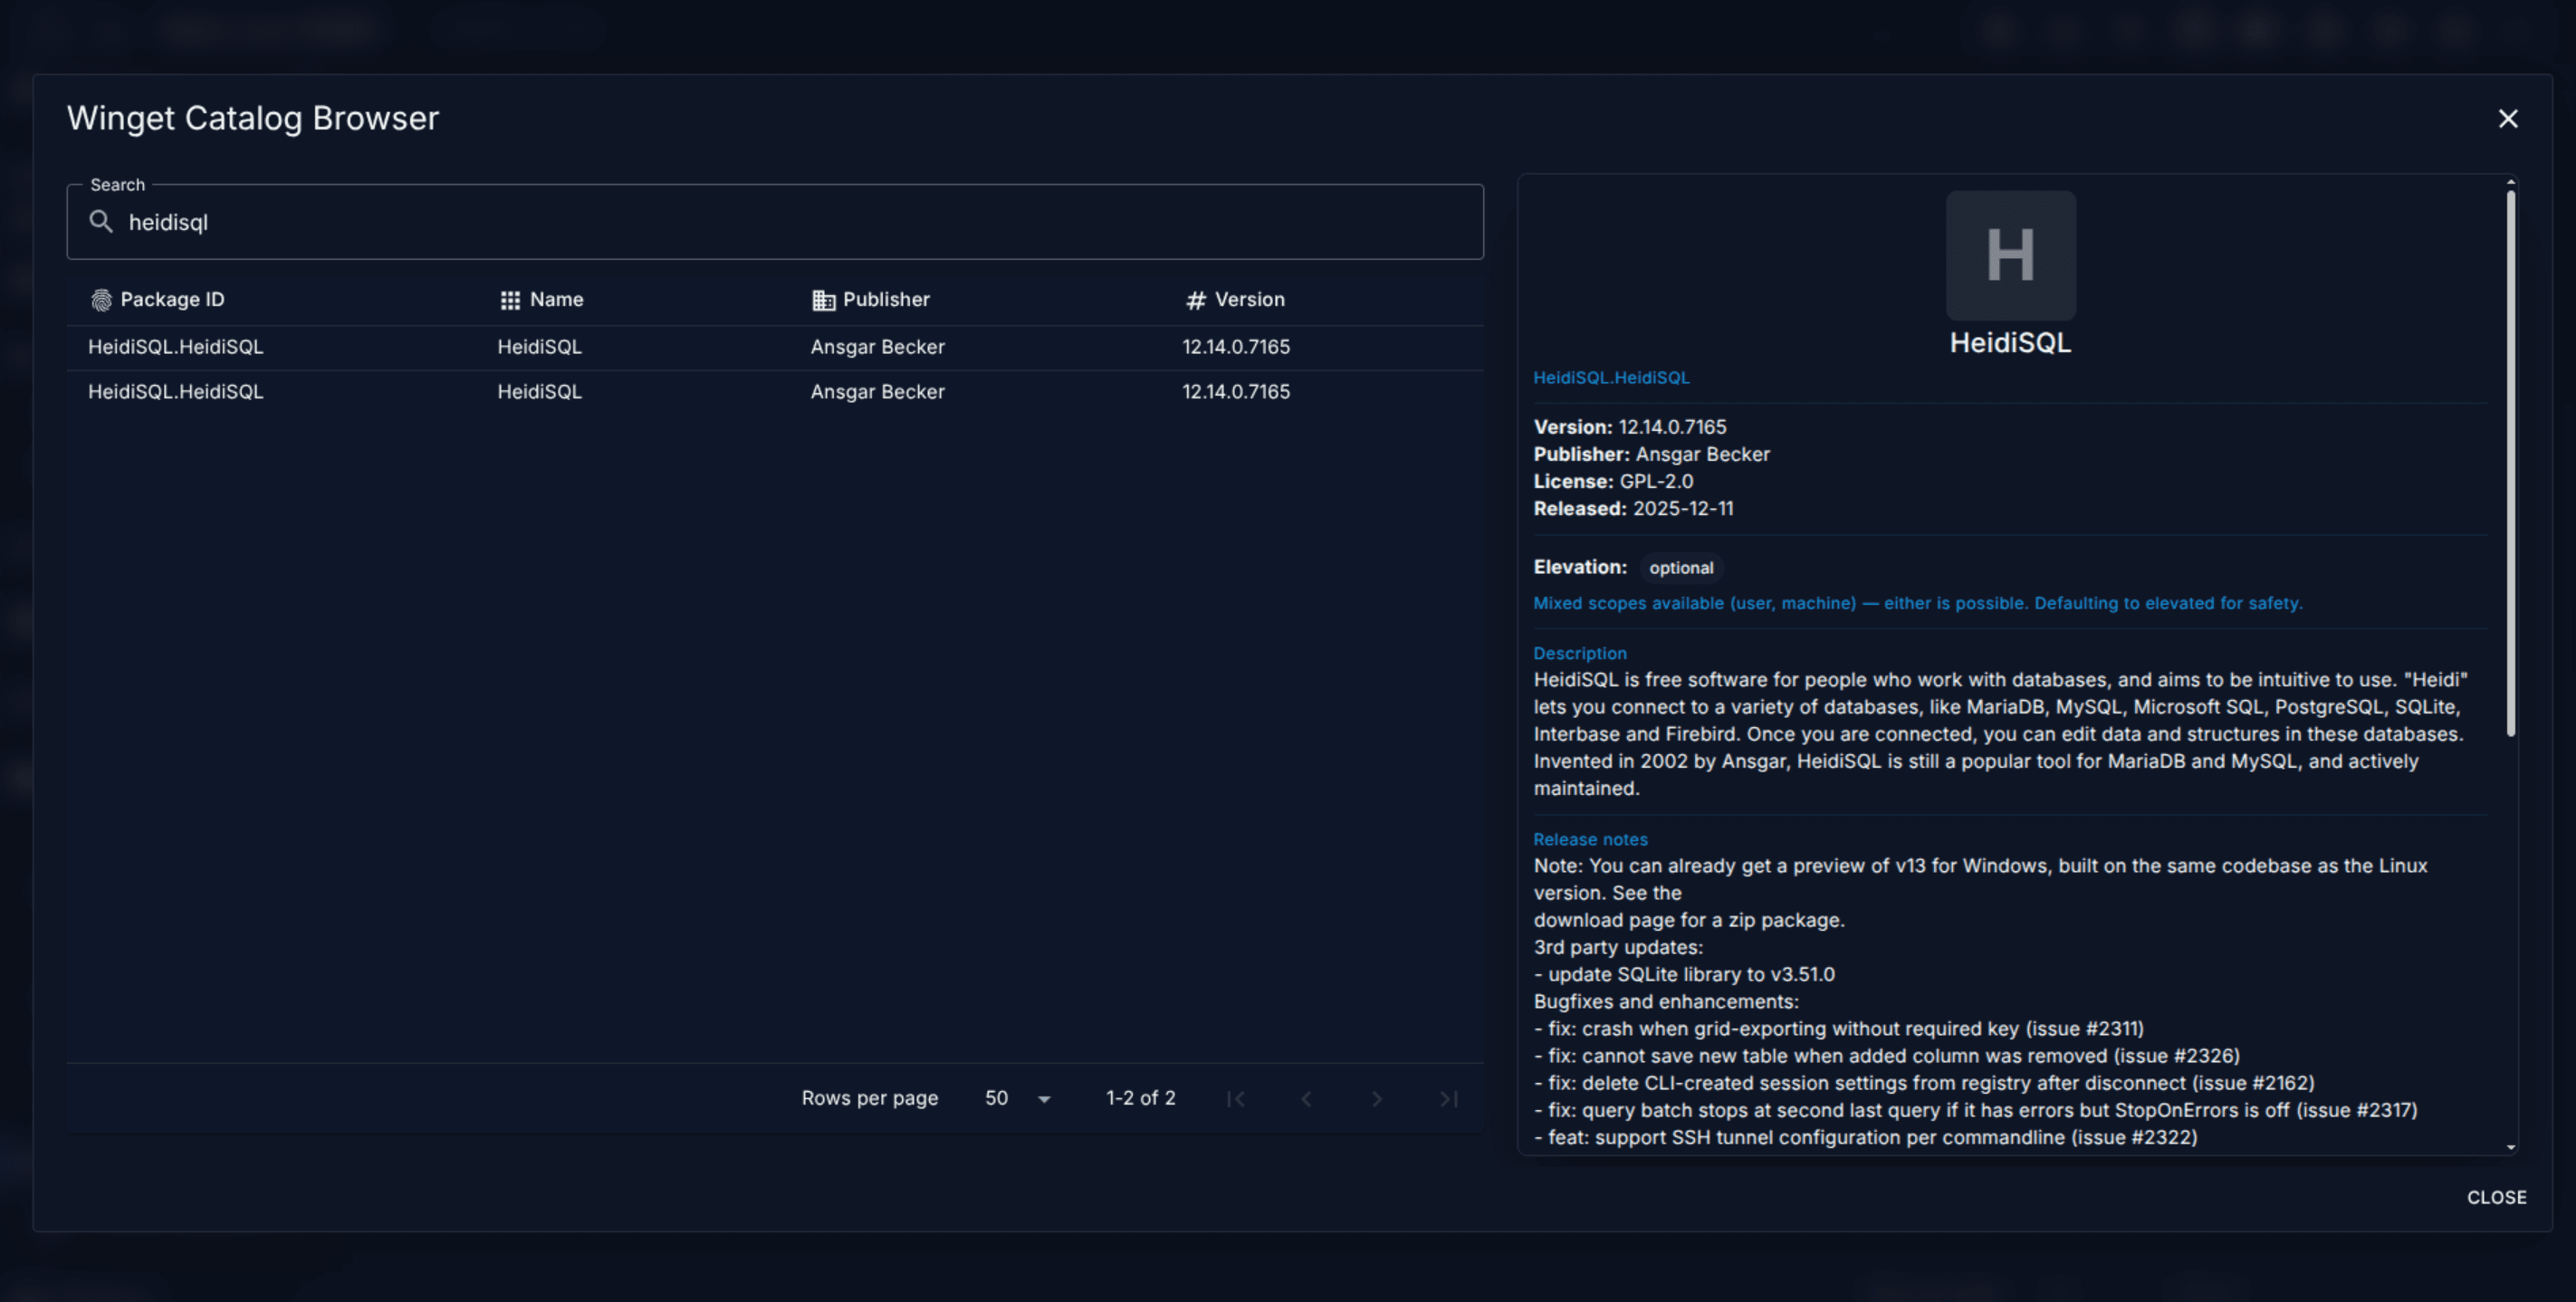Click the Name column grid icon
Screen dimensions: 2576x1302
click(x=510, y=300)
